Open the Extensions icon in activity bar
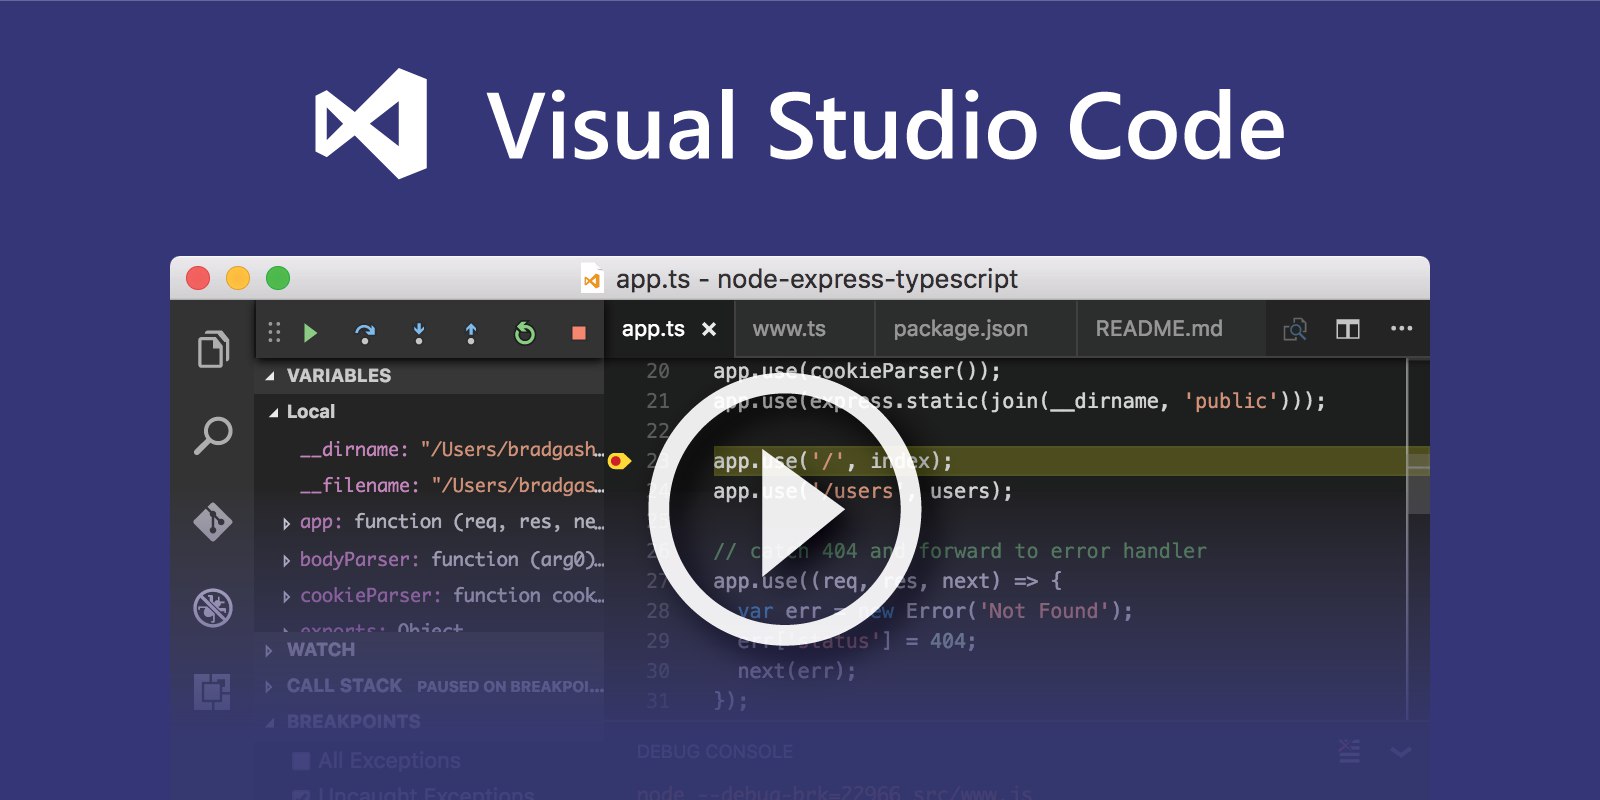The width and height of the screenshot is (1600, 800). coord(212,691)
